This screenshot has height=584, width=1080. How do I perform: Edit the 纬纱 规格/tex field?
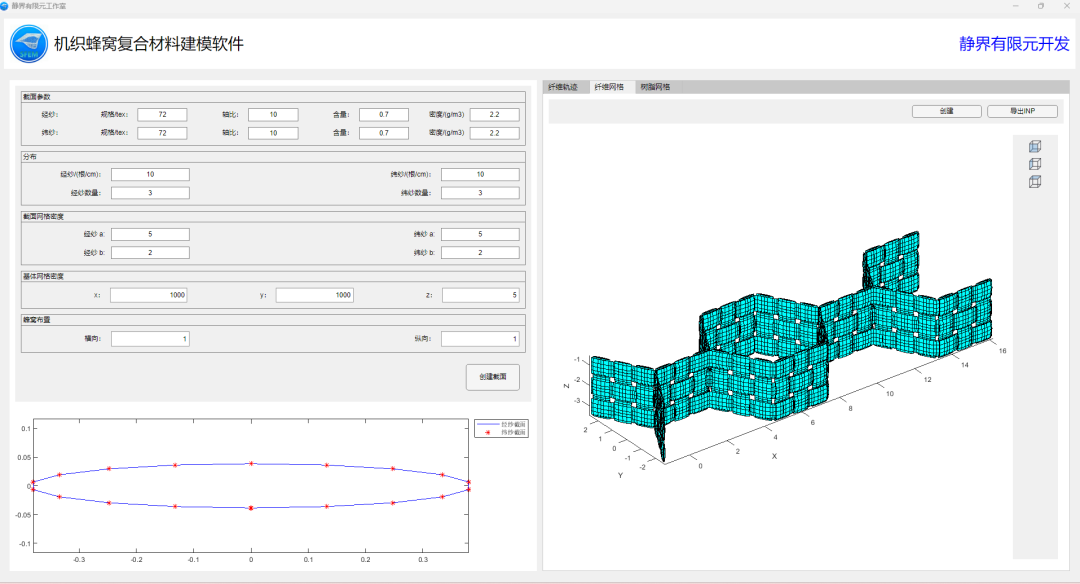coord(162,133)
